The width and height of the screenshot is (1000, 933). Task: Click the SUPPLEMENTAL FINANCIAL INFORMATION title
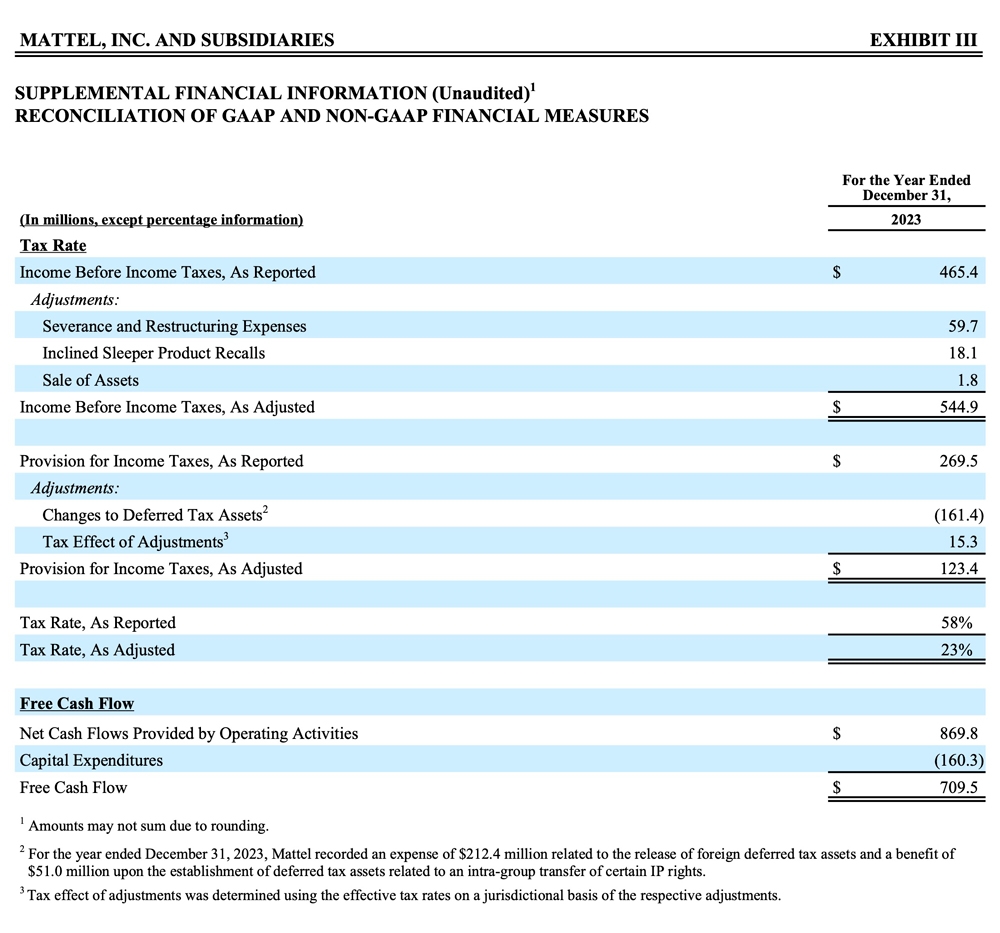pos(275,91)
